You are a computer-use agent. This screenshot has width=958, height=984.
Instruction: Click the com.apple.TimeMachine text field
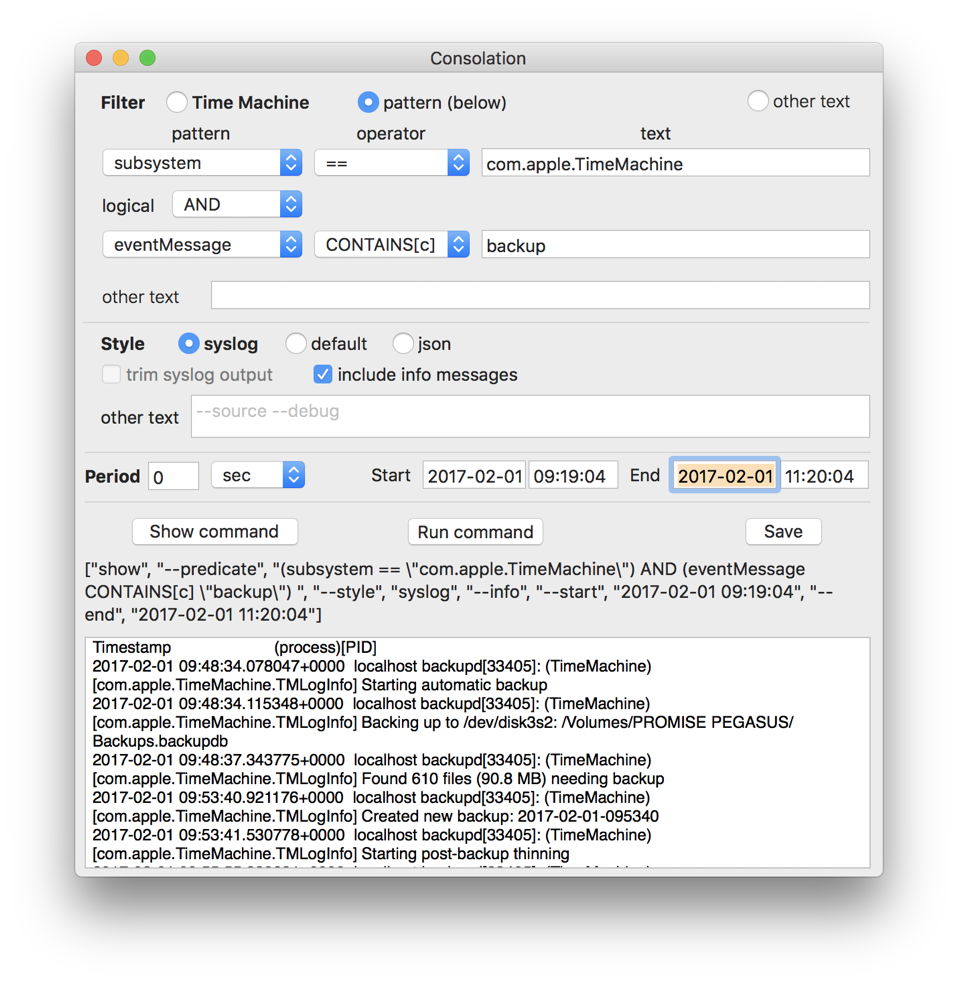click(675, 163)
